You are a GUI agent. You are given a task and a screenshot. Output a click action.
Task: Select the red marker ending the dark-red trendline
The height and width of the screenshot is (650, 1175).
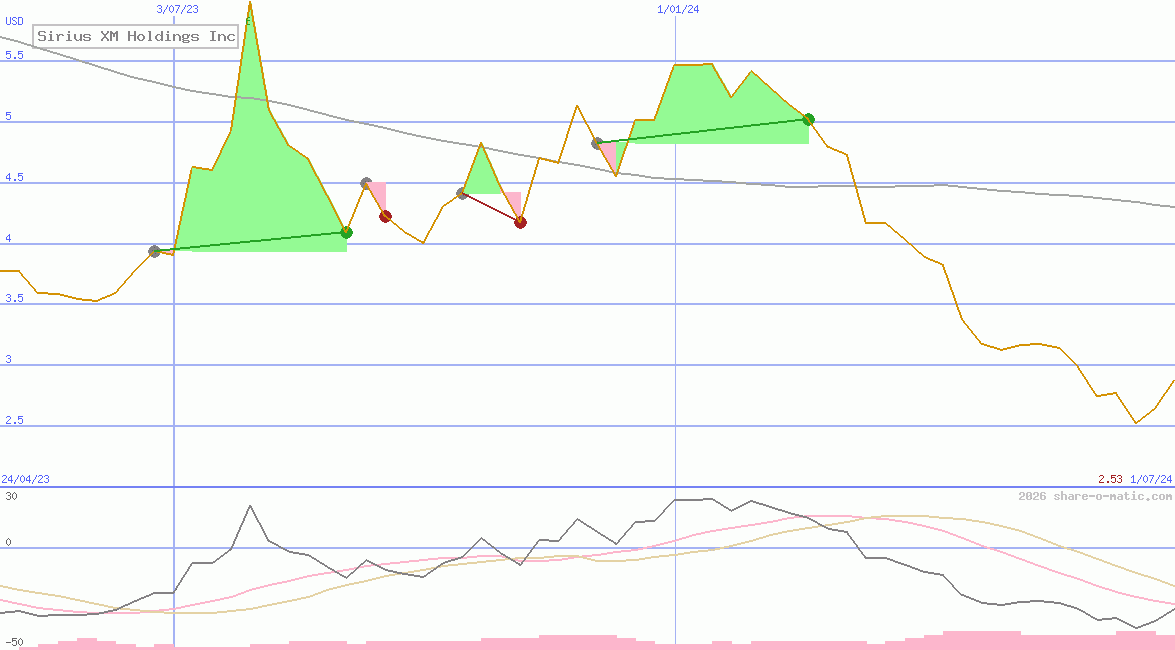[x=520, y=223]
